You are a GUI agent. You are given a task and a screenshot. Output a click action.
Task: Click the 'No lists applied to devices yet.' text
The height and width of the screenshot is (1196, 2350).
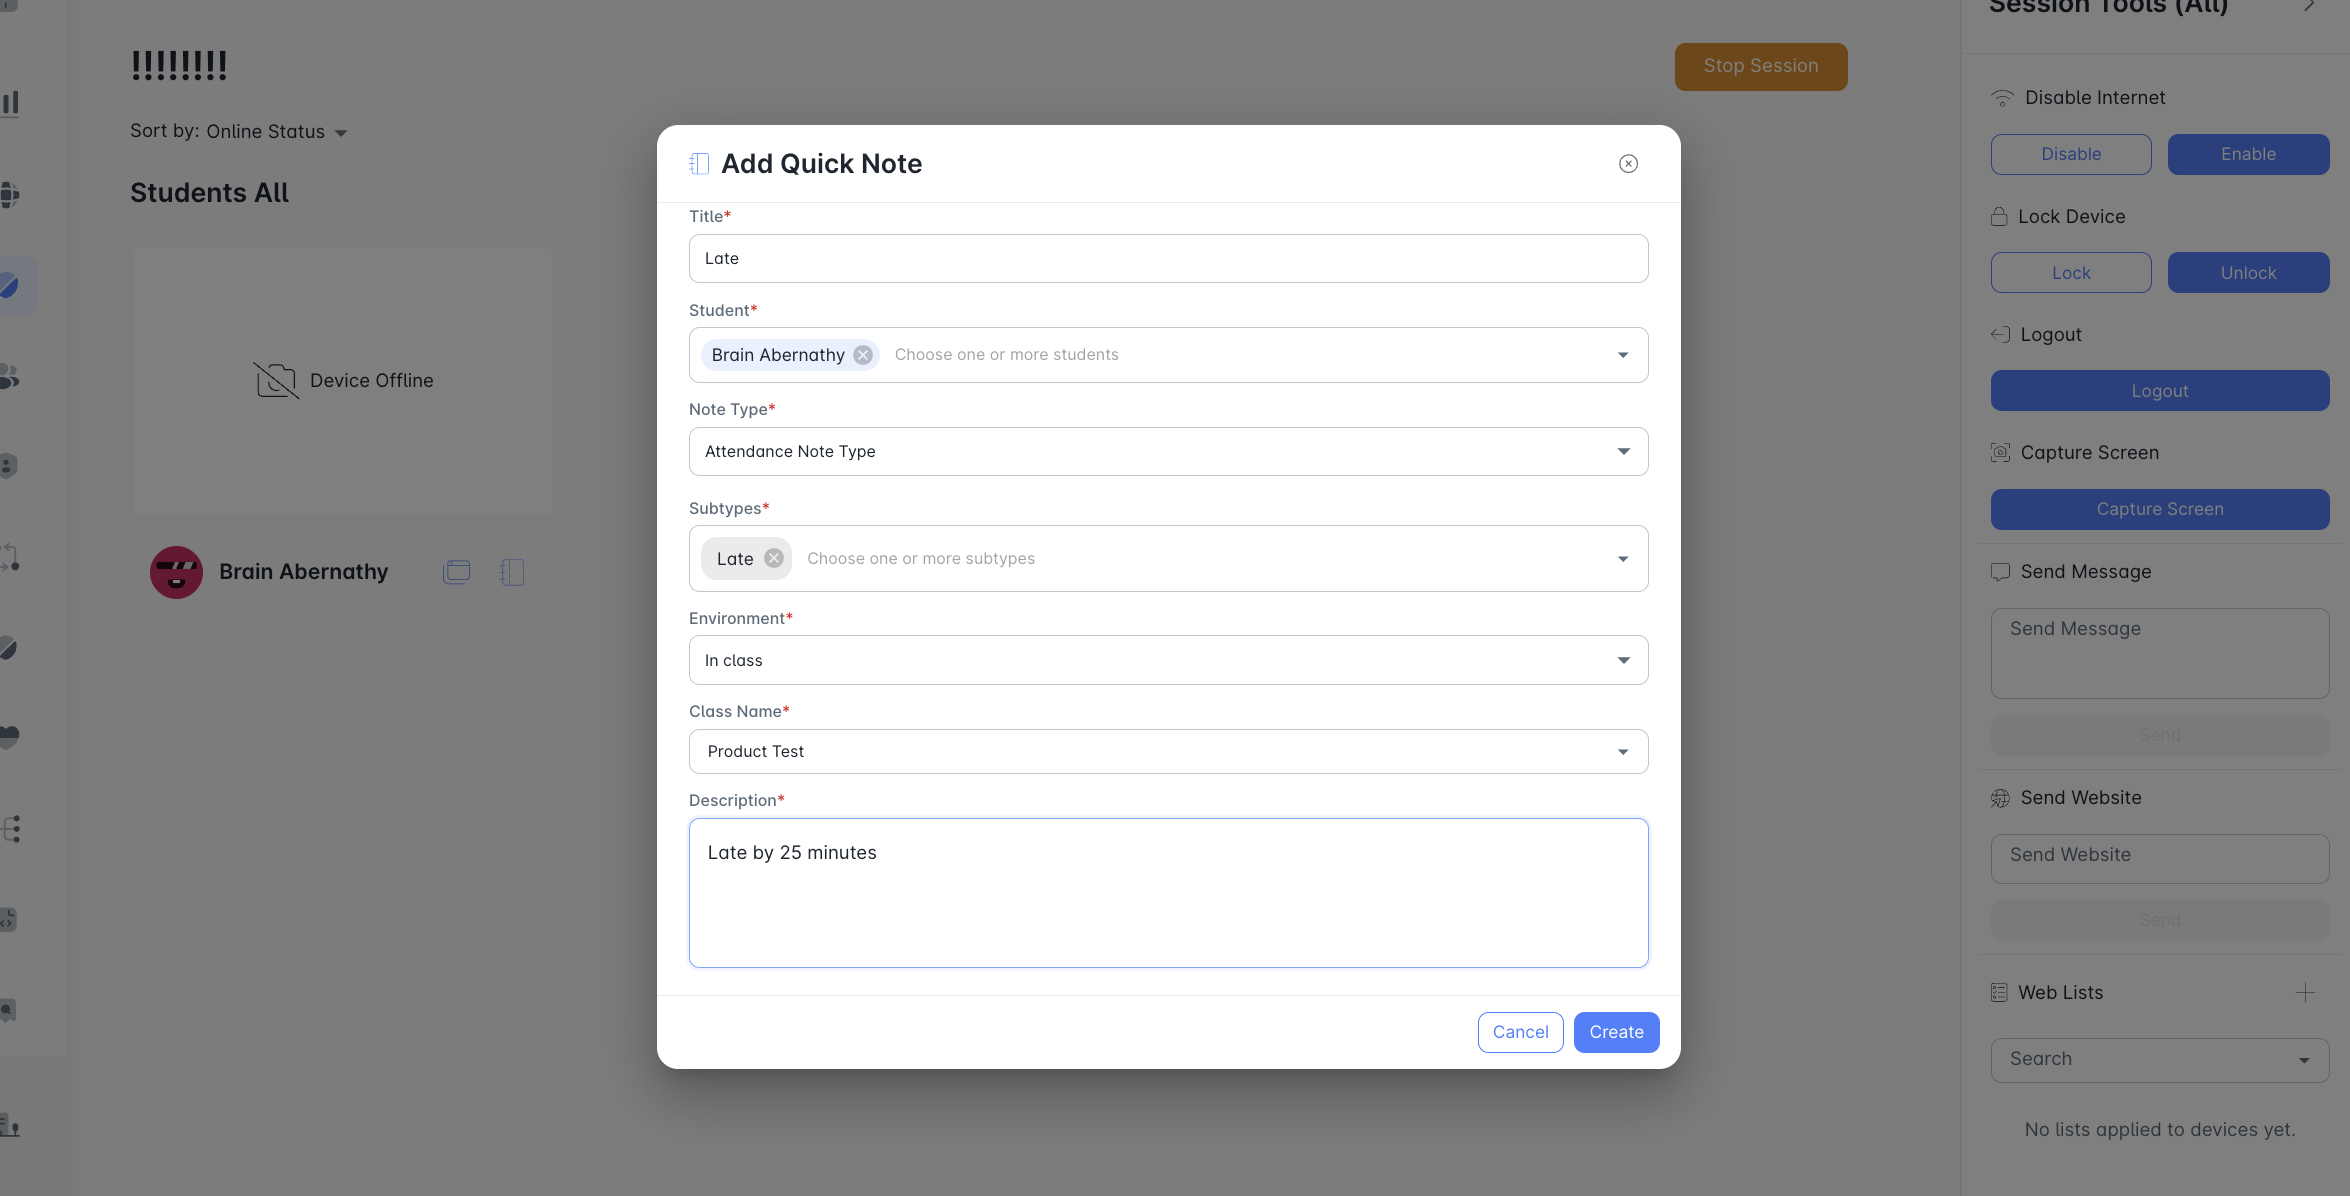click(x=2160, y=1130)
